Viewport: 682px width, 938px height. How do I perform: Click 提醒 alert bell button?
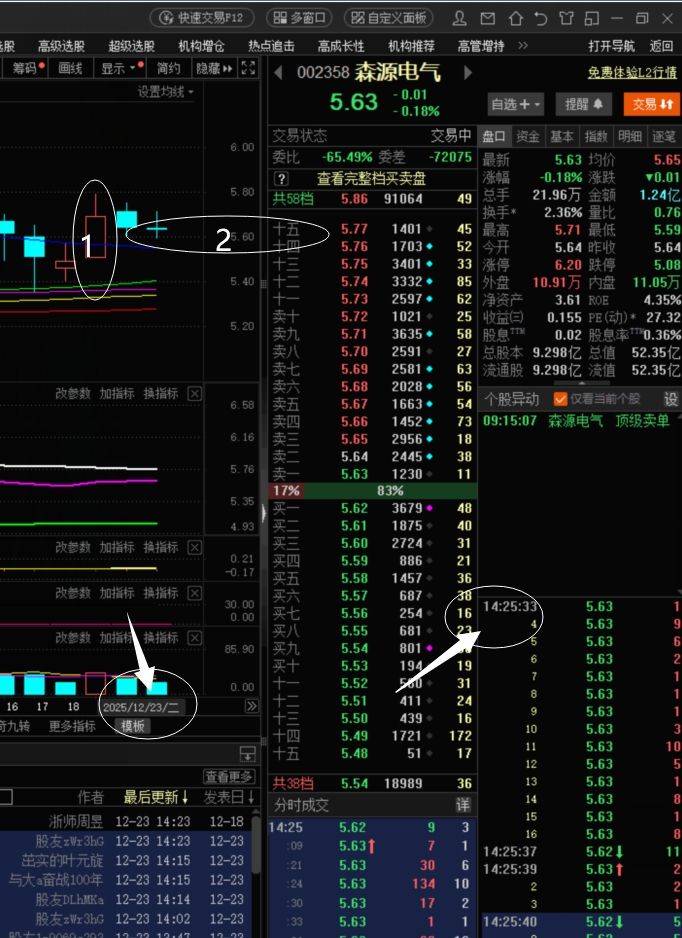(x=584, y=105)
